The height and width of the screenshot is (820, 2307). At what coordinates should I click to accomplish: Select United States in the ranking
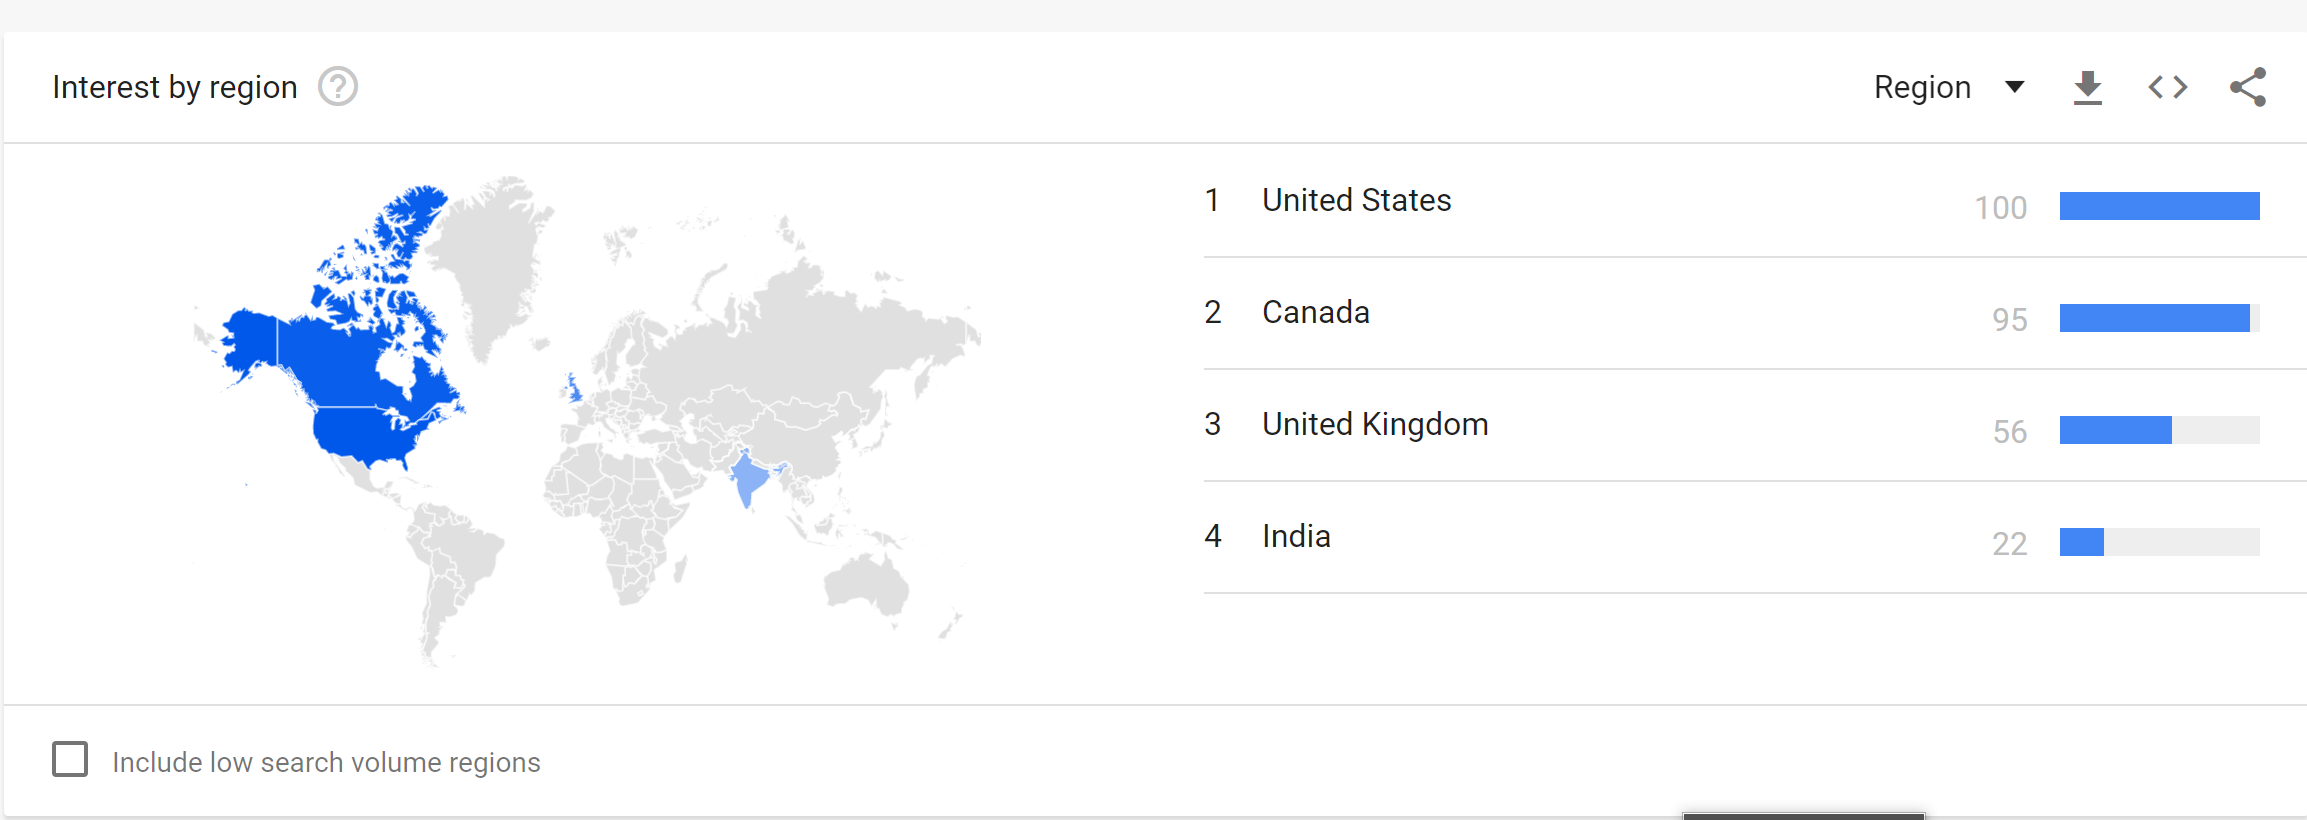pos(1356,200)
